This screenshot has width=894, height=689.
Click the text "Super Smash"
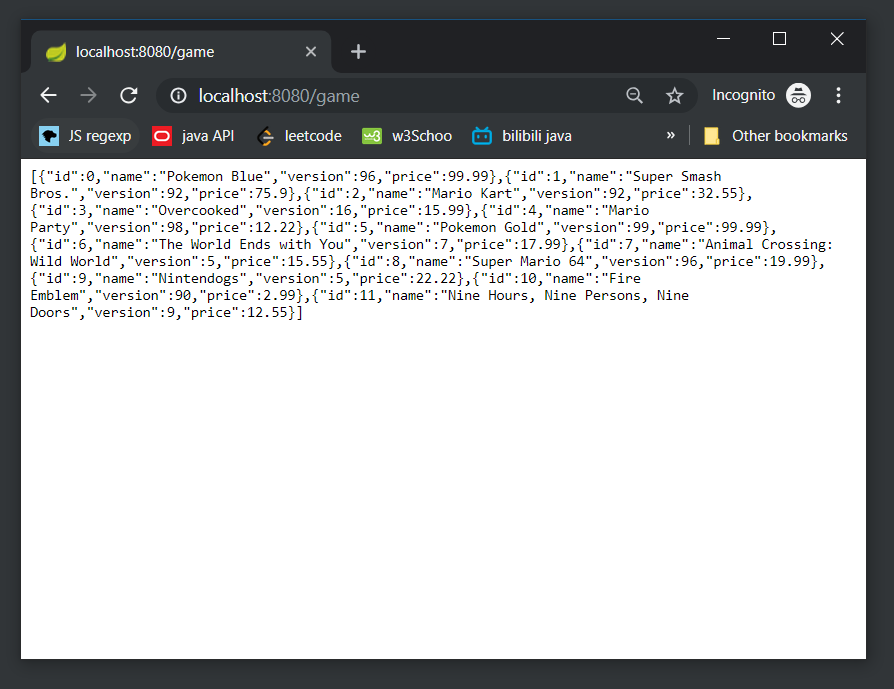pos(677,176)
